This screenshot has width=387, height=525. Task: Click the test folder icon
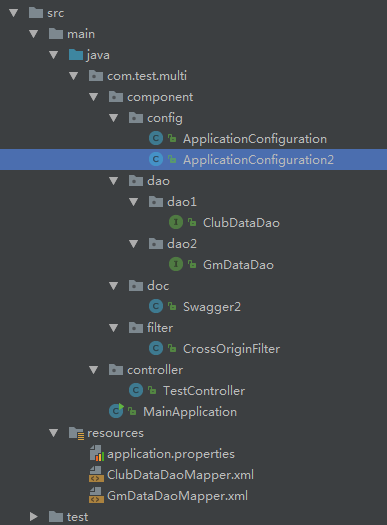[56, 517]
